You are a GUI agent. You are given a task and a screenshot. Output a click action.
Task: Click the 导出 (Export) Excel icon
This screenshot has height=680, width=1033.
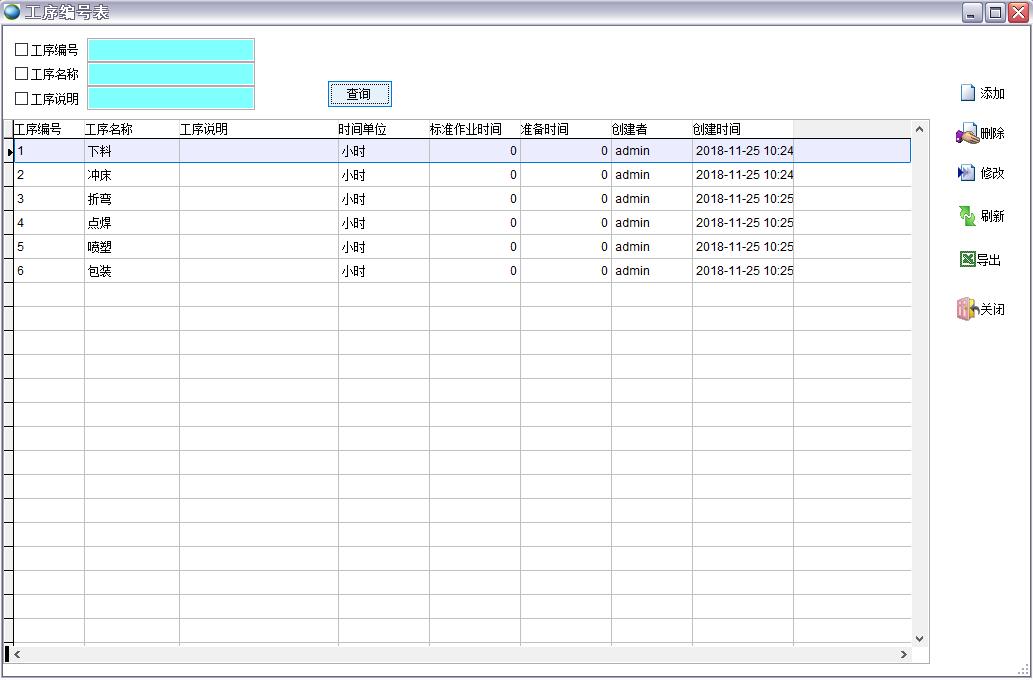(967, 260)
